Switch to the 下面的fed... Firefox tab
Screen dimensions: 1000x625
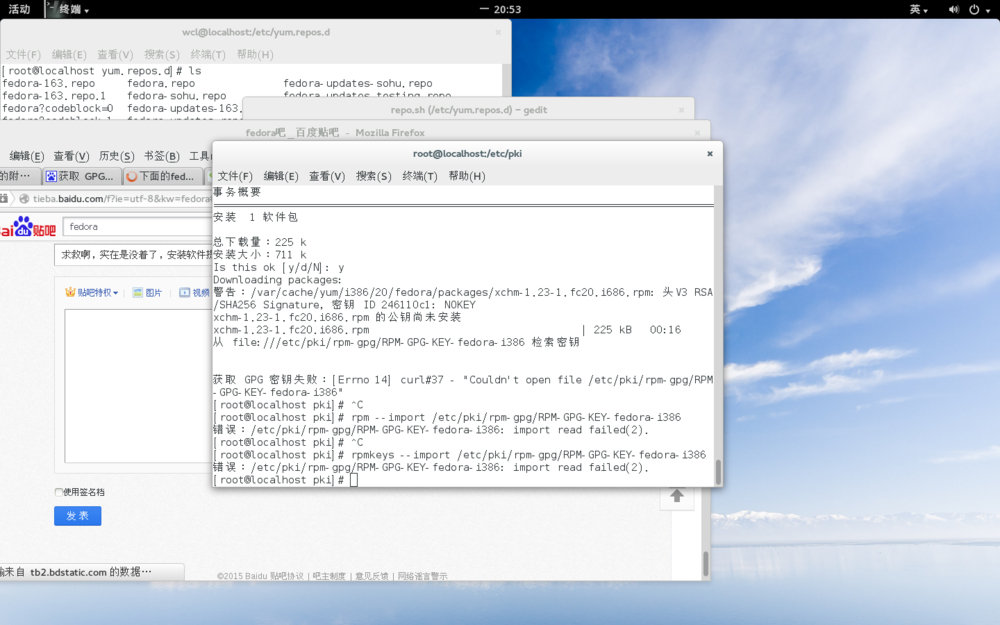[x=163, y=176]
